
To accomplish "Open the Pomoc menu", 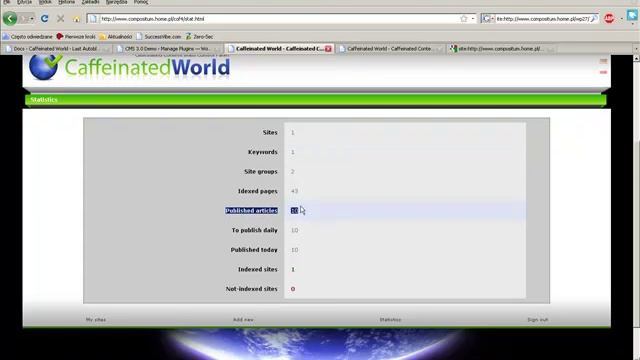I will click(x=141, y=2).
